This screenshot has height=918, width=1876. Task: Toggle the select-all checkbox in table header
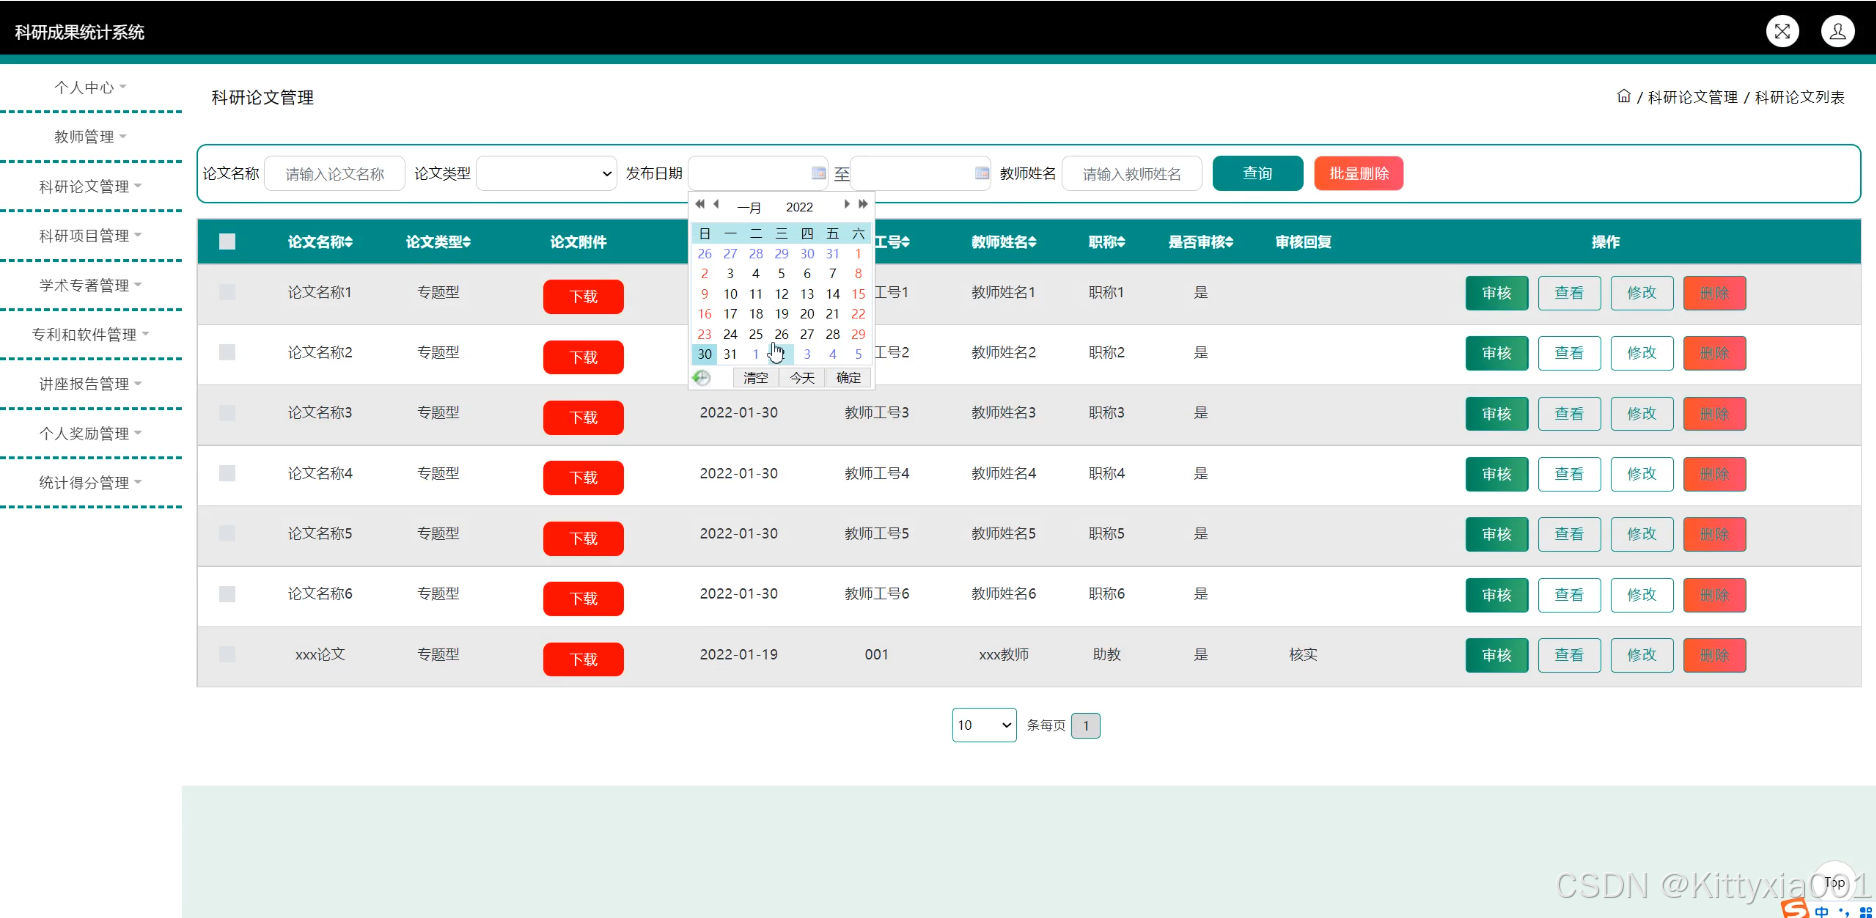click(x=227, y=242)
